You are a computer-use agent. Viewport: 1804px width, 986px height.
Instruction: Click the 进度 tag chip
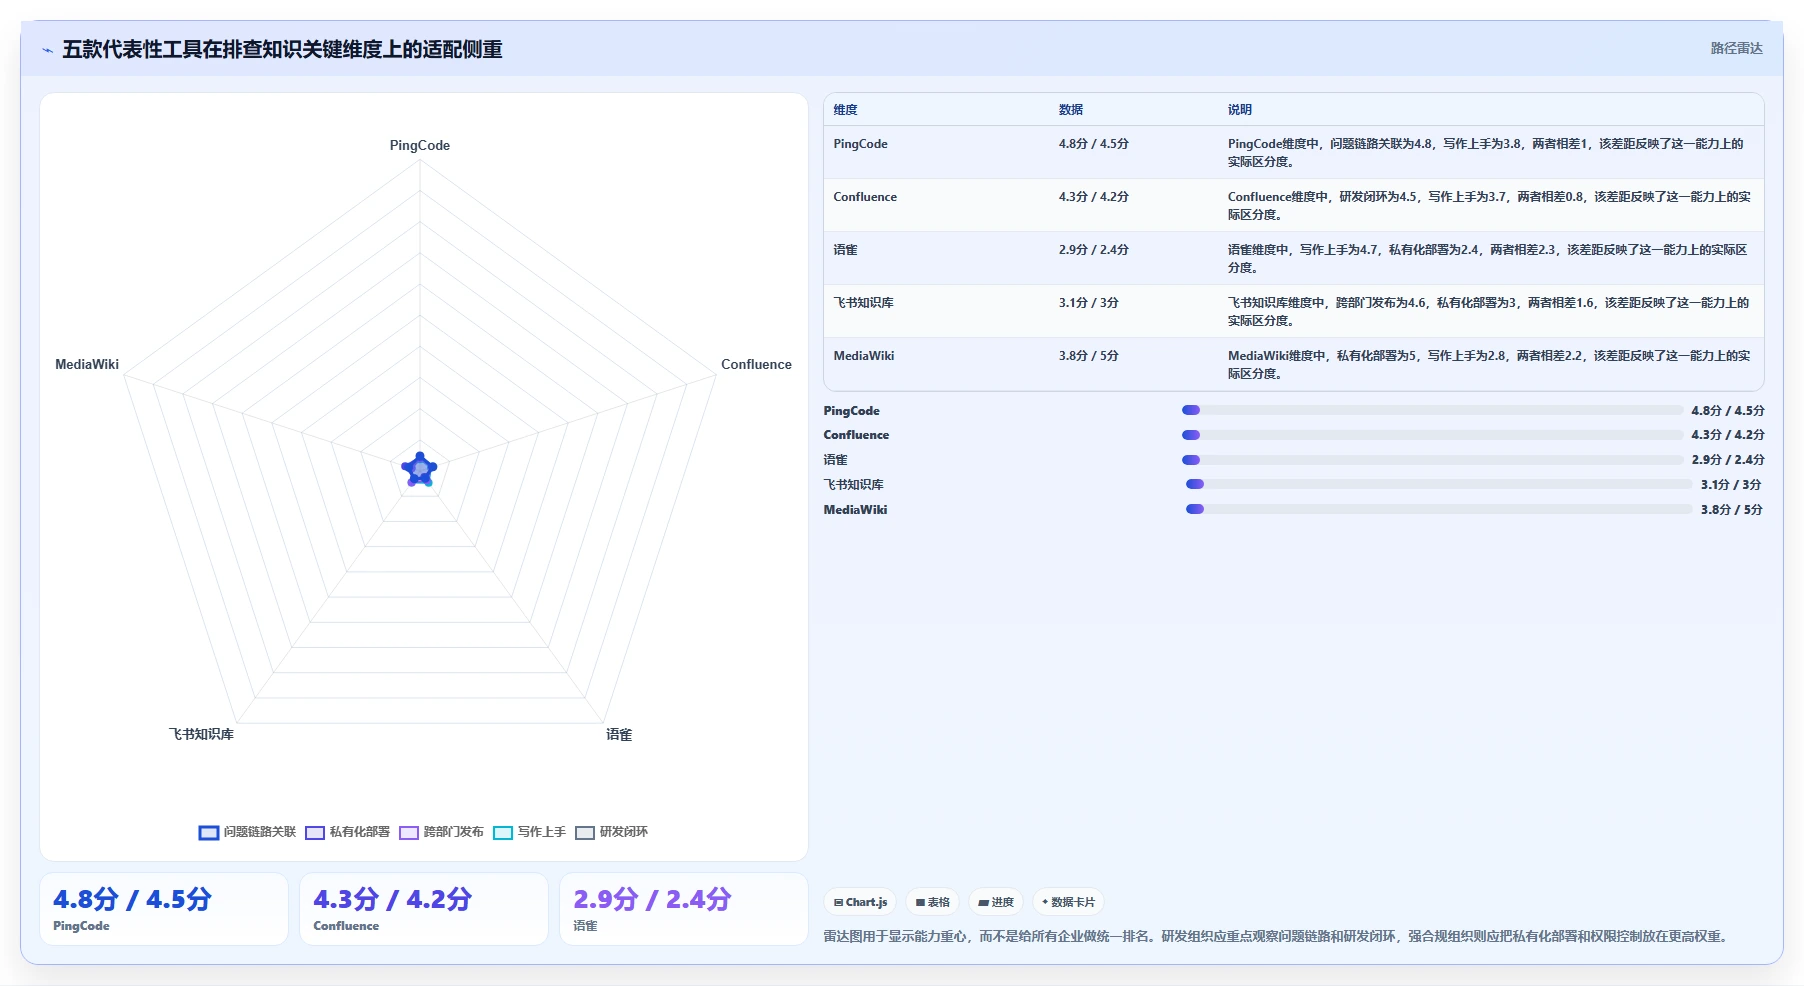996,902
